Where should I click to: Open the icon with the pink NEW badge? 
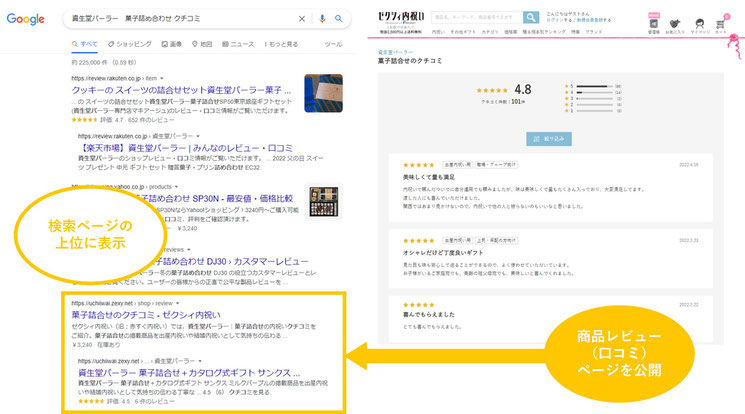654,24
